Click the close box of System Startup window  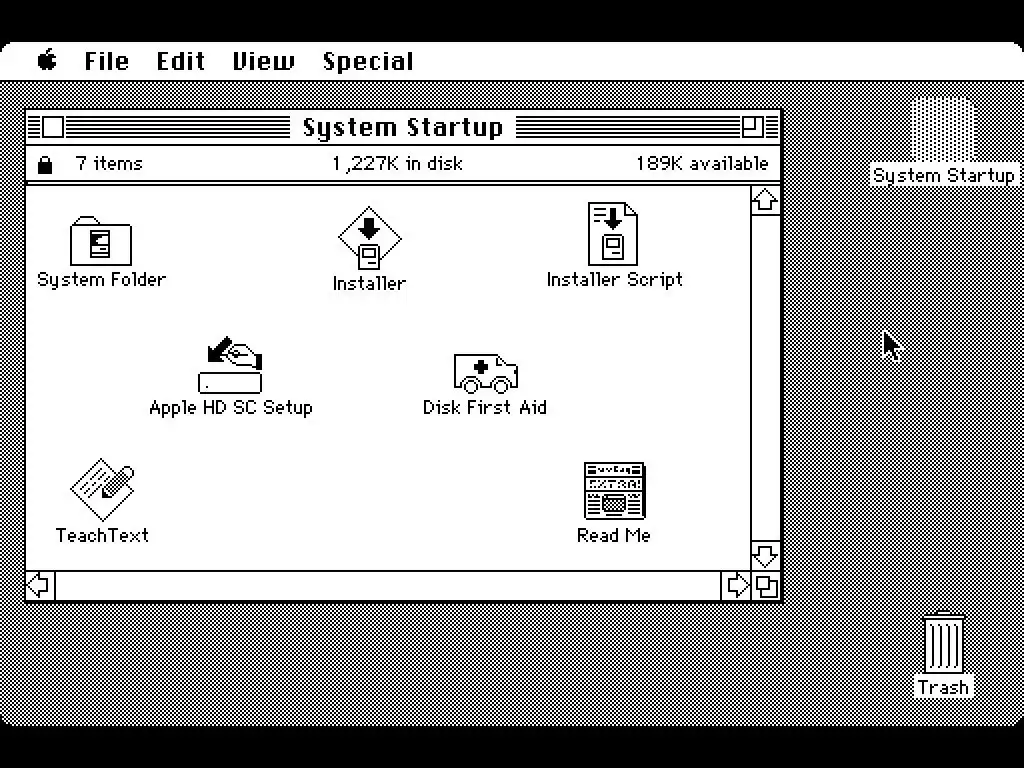coord(54,127)
